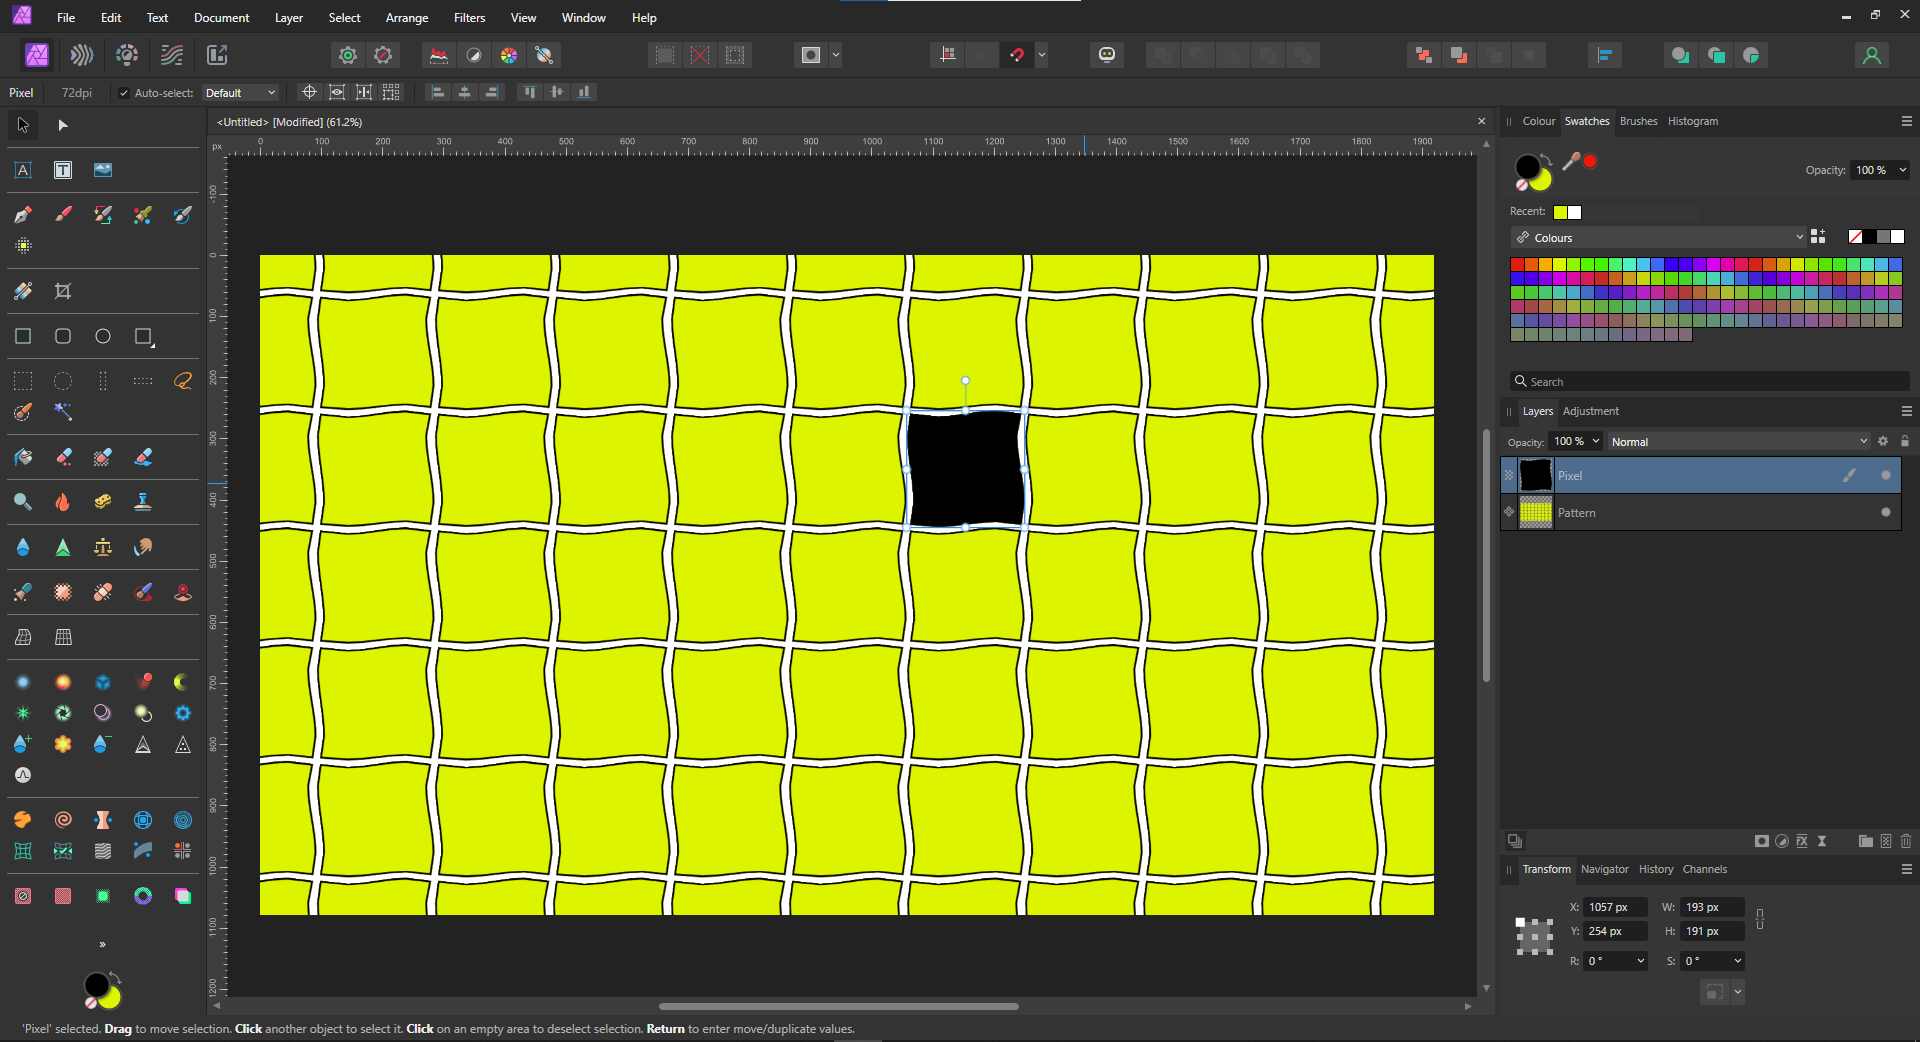
Task: Select the none colour swatch
Action: coord(1856,237)
